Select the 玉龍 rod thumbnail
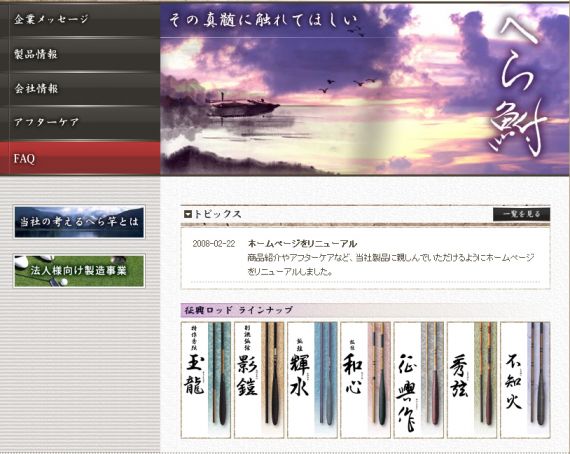 pyautogui.click(x=206, y=380)
